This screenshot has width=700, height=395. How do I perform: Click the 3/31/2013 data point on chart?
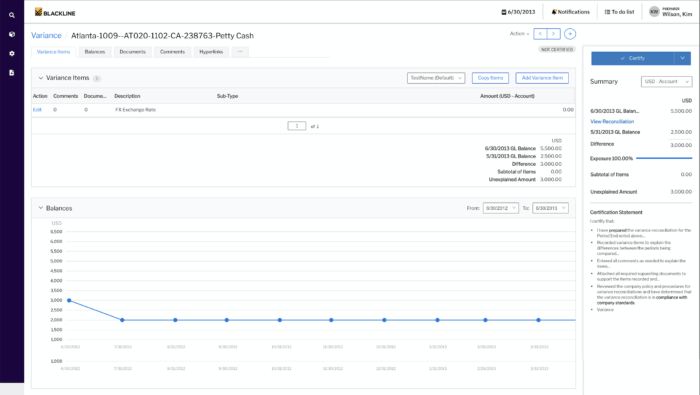click(538, 320)
